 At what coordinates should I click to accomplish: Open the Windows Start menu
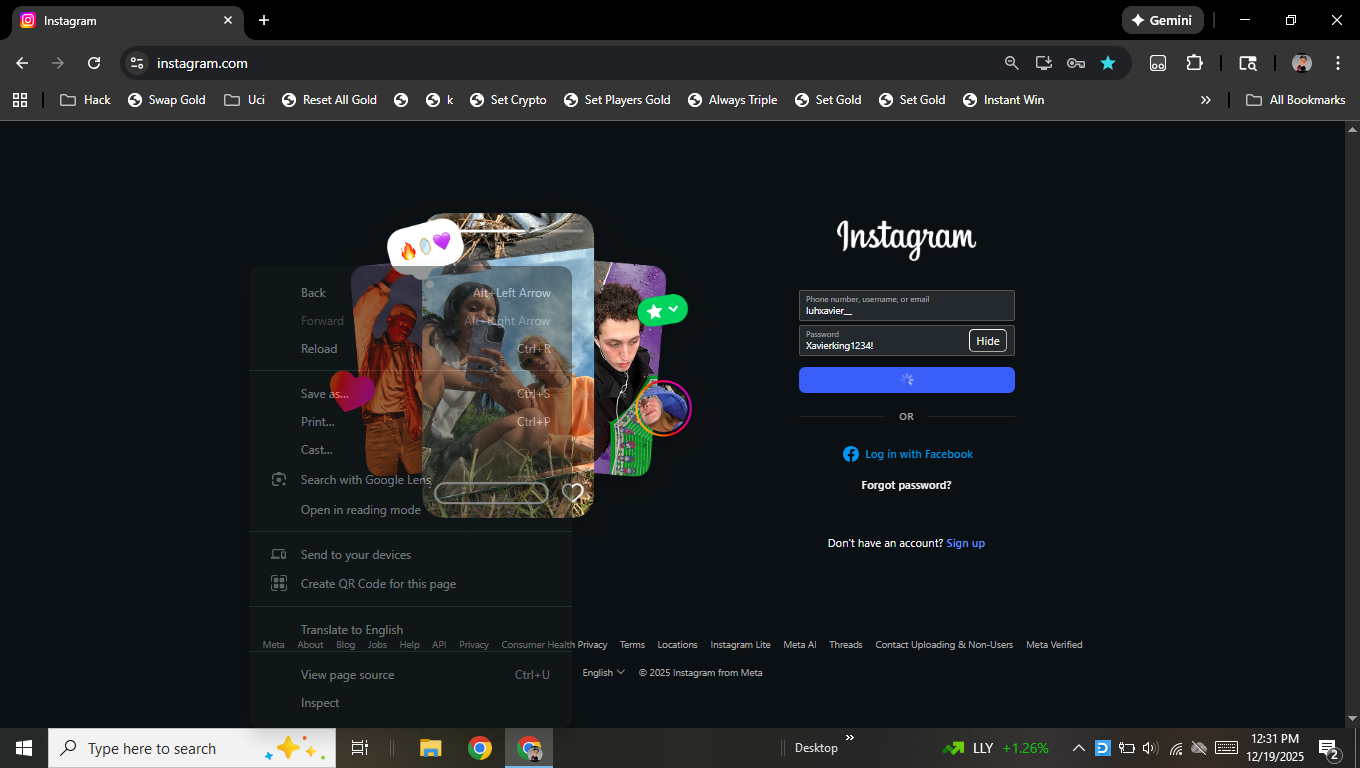click(x=24, y=748)
